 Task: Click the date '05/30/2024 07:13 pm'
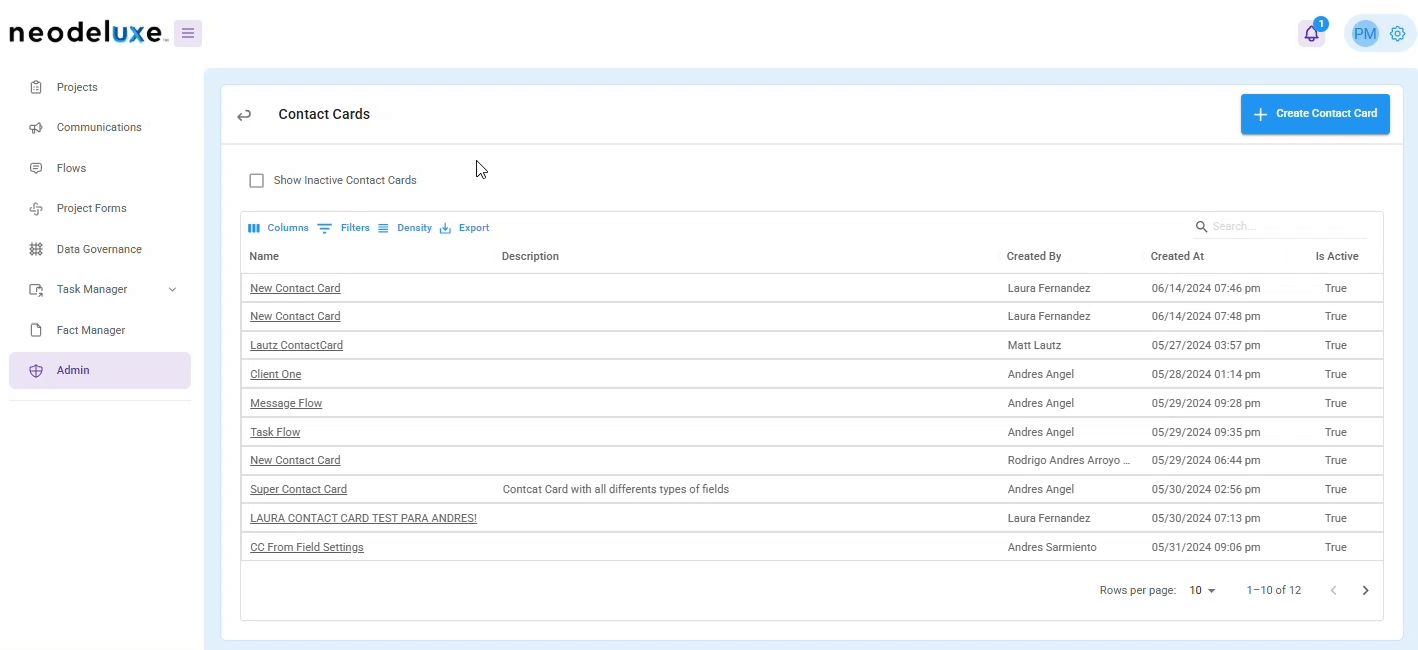click(x=1206, y=518)
